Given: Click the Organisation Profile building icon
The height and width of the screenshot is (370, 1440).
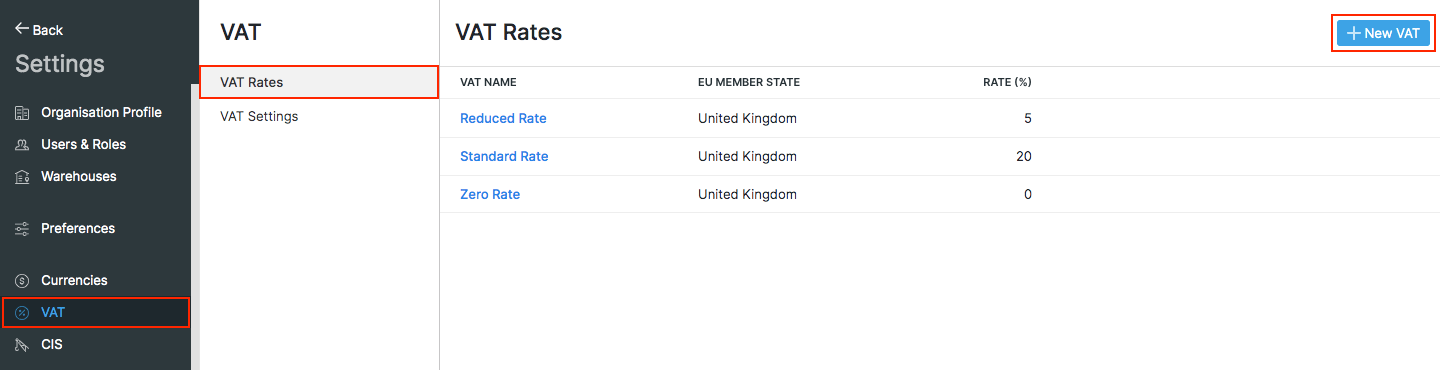Looking at the screenshot, I should [22, 113].
